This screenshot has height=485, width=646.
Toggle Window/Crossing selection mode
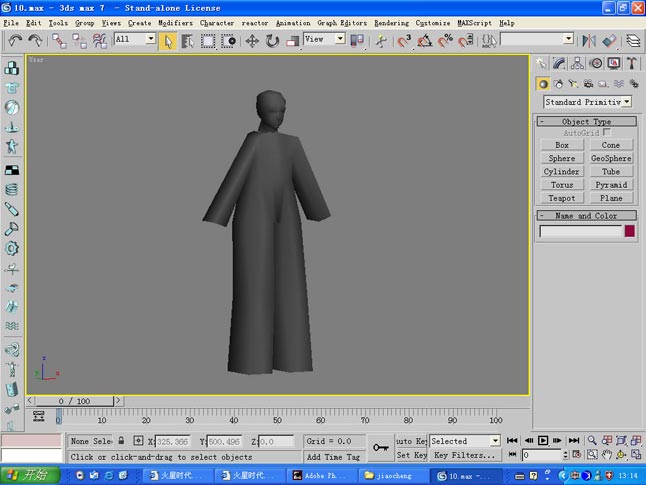[228, 41]
